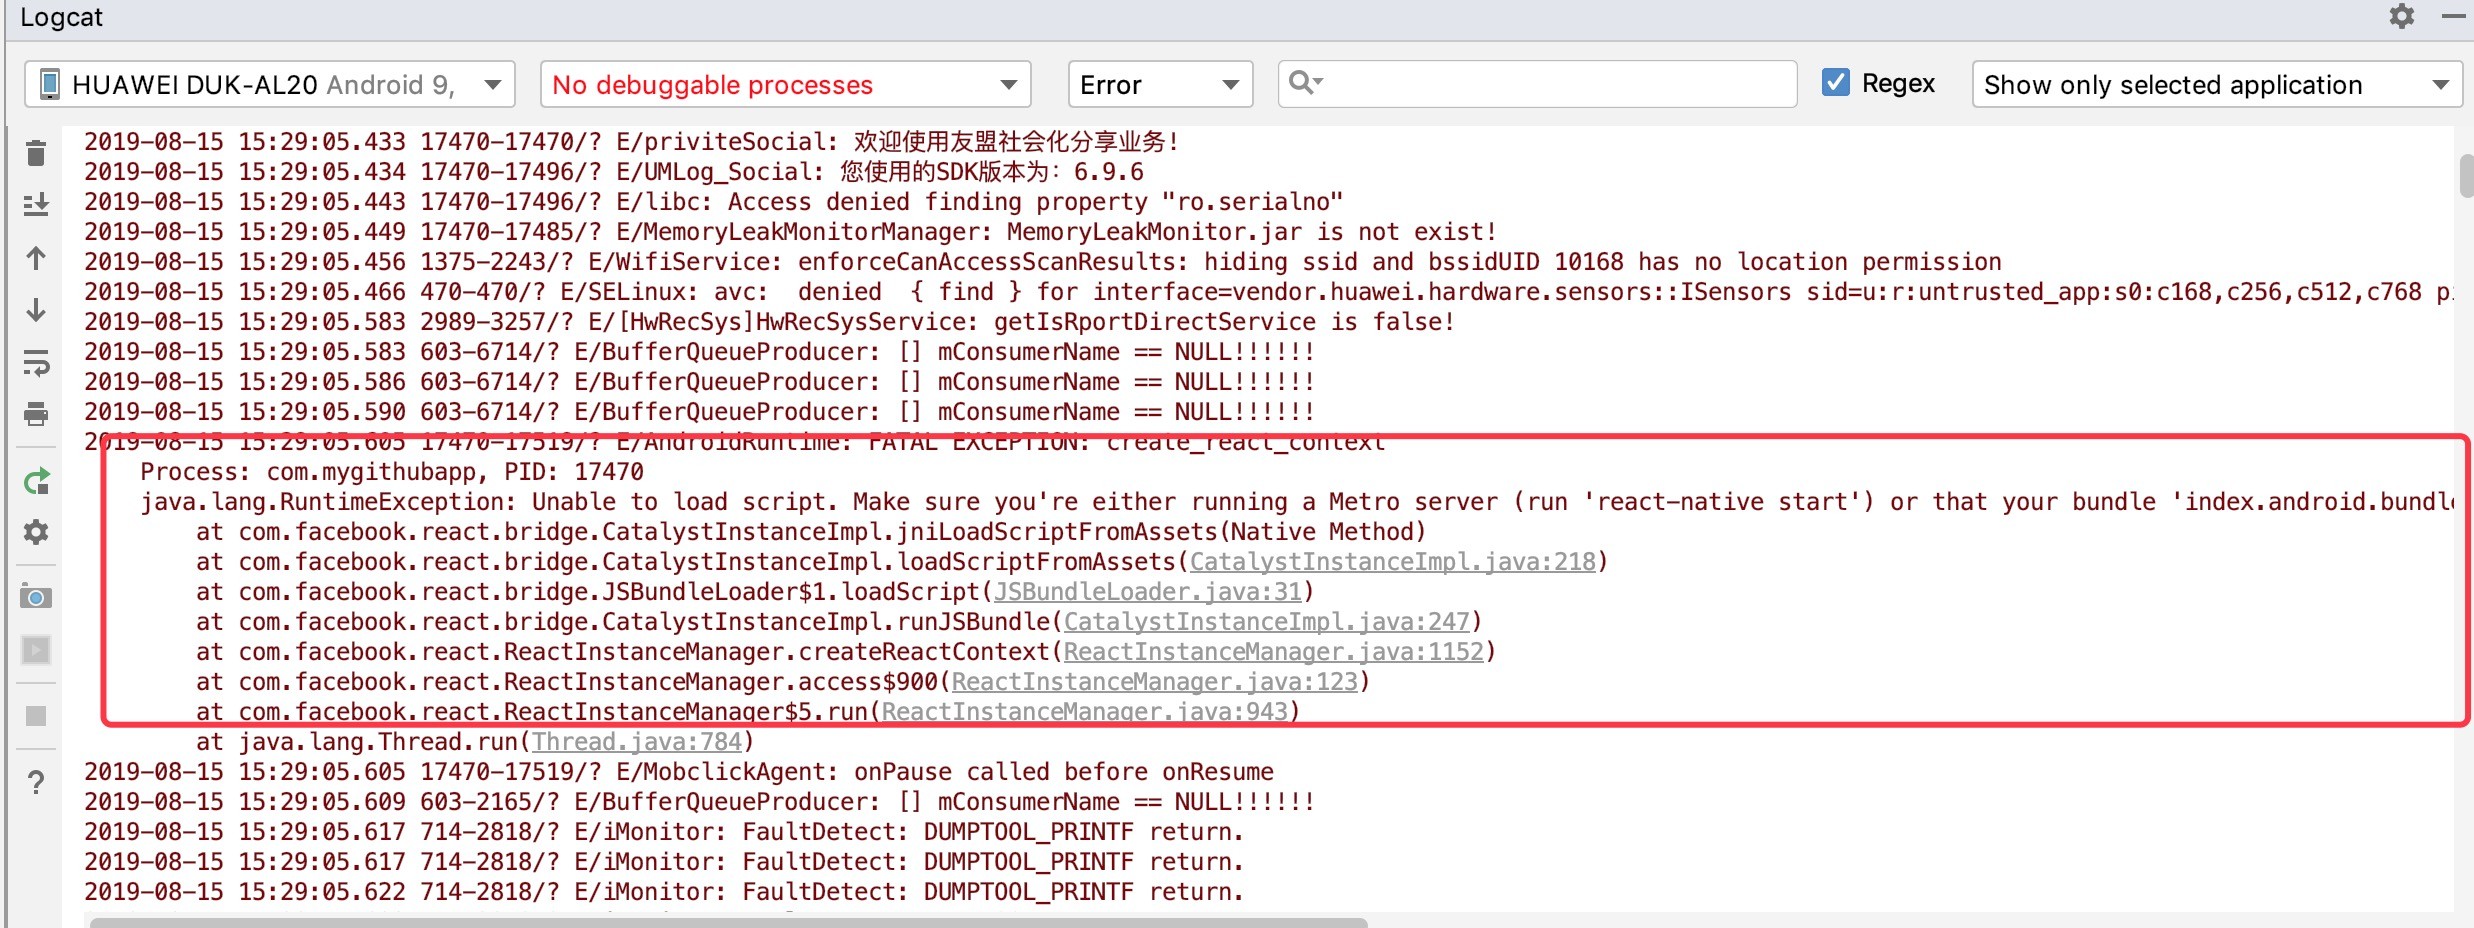Open Thread.java:784 link

pos(636,742)
